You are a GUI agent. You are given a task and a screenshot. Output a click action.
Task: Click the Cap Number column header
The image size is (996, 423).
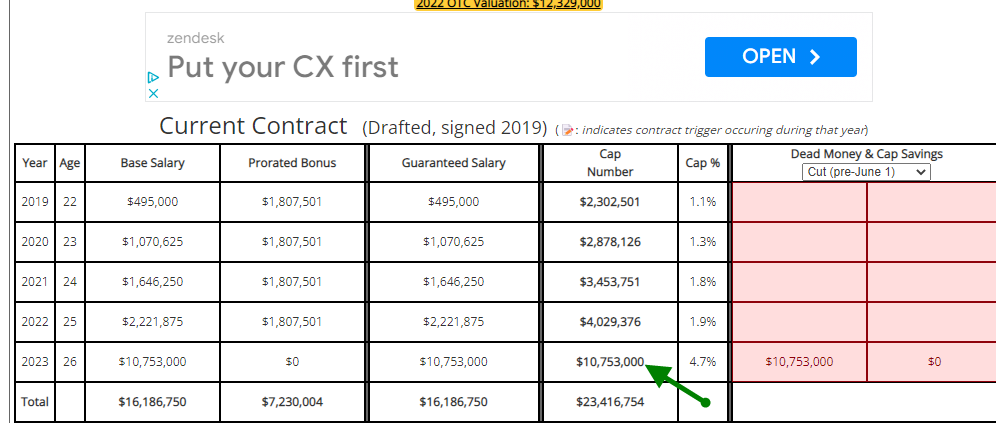coord(610,163)
